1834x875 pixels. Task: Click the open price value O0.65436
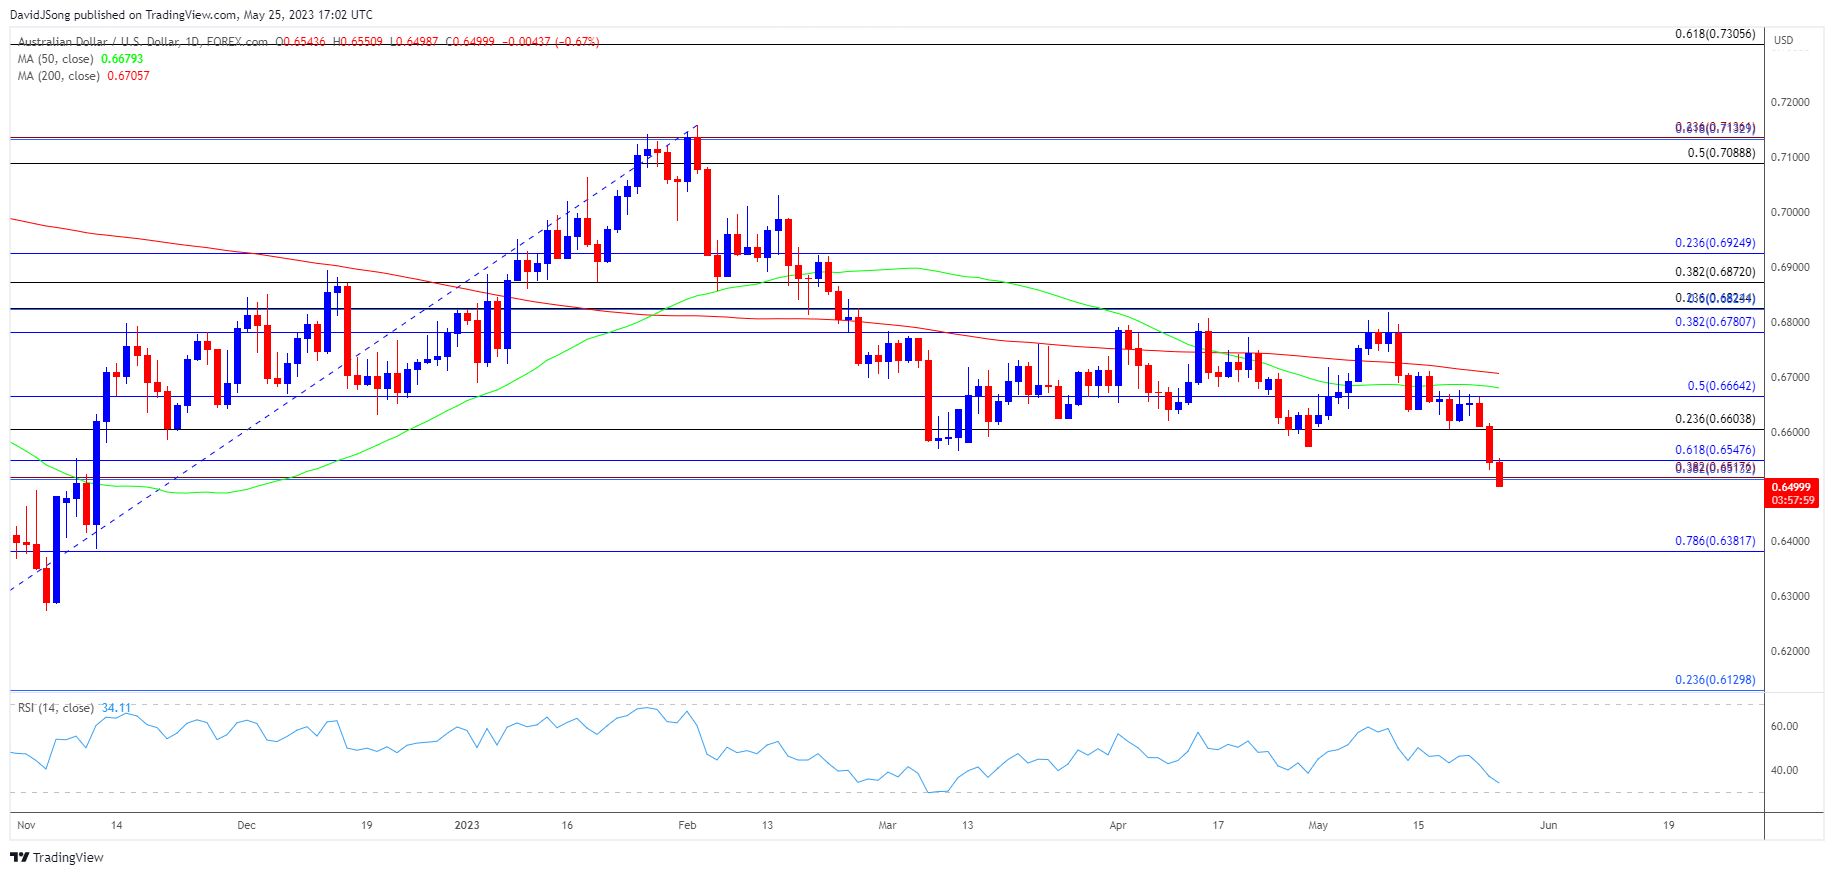(x=301, y=42)
